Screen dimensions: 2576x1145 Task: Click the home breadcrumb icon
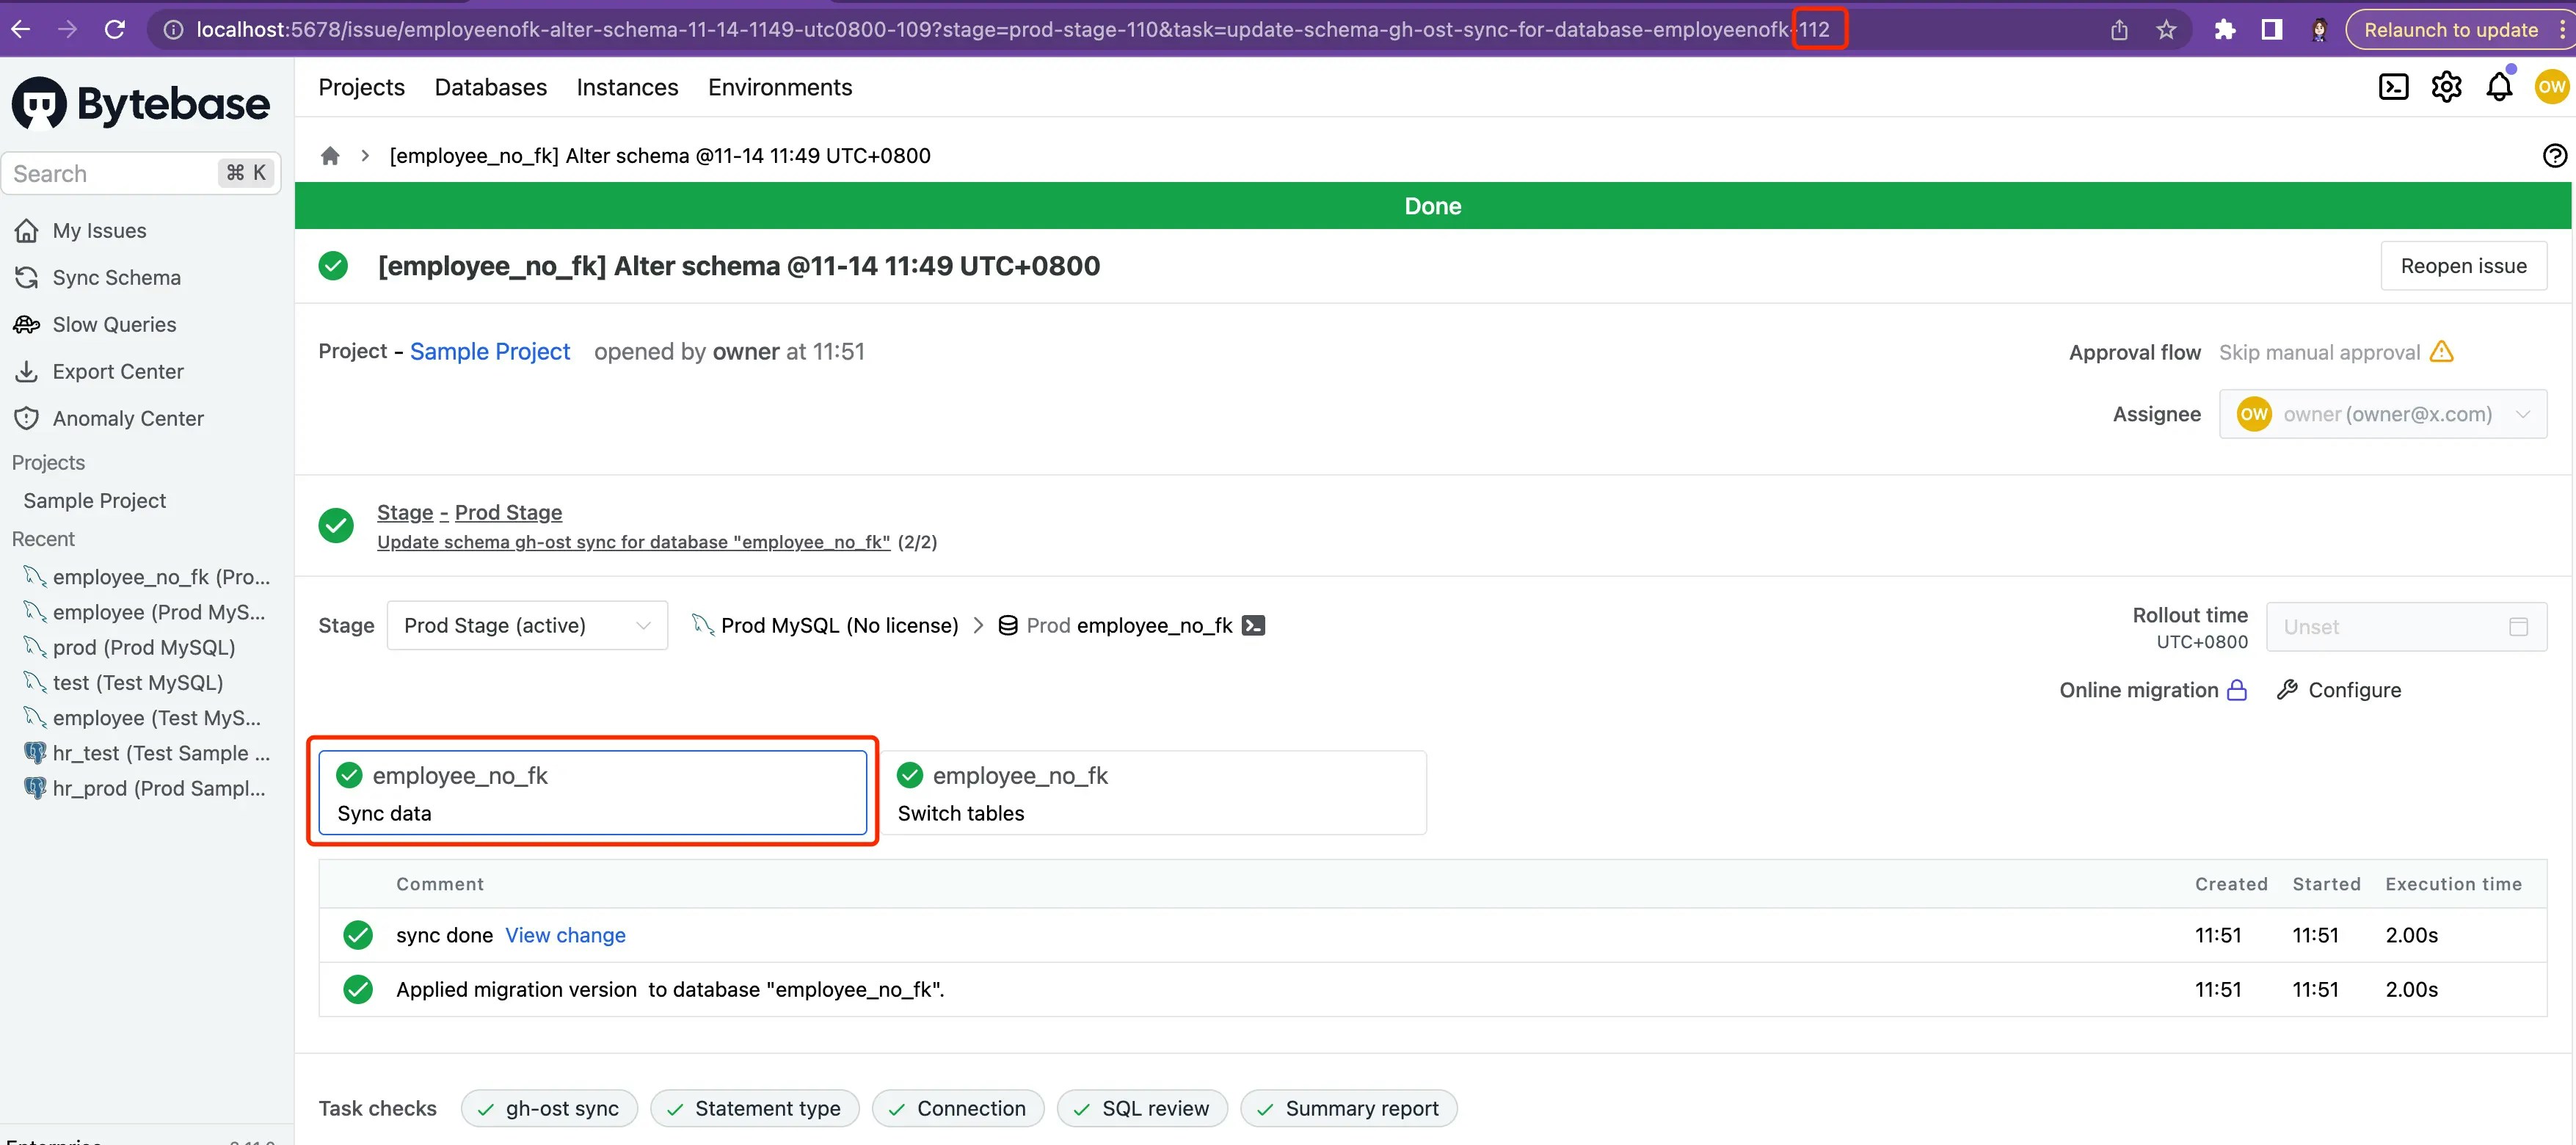tap(330, 155)
